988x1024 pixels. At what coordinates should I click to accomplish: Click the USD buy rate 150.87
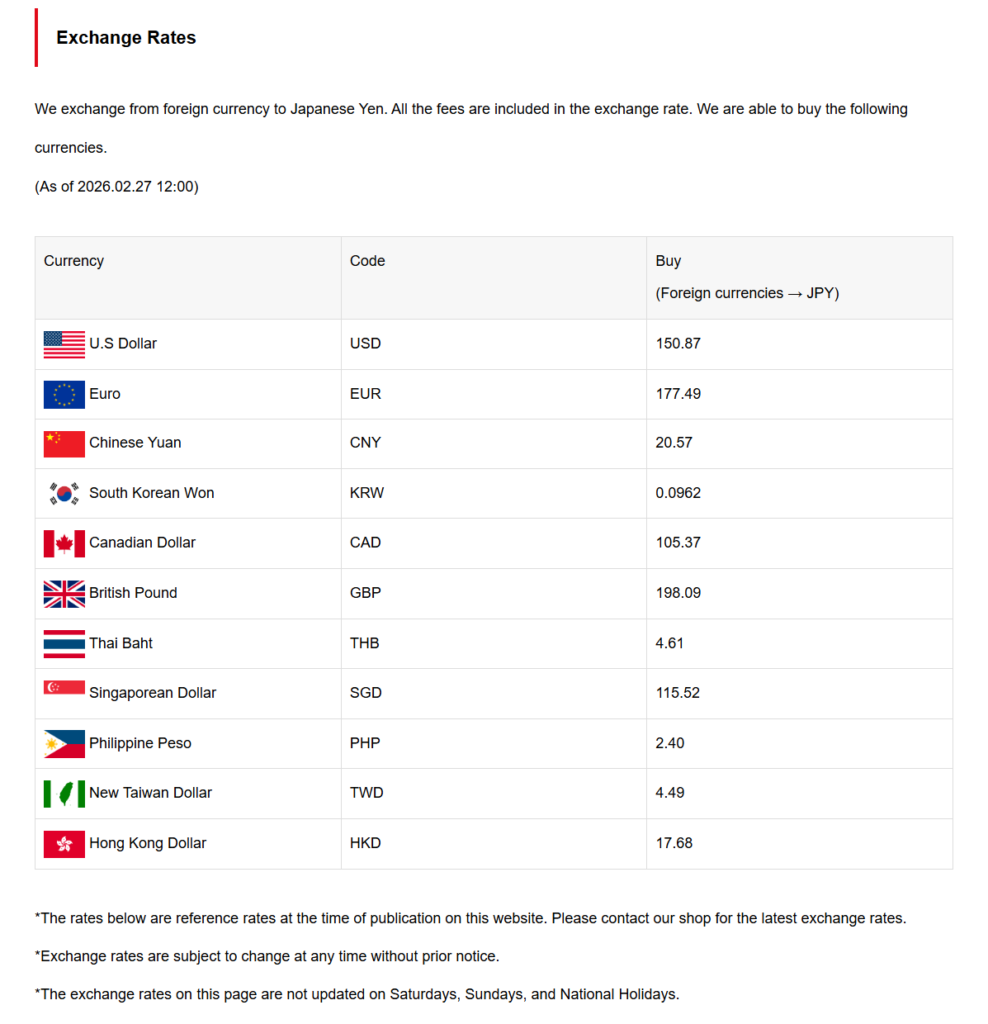click(678, 344)
